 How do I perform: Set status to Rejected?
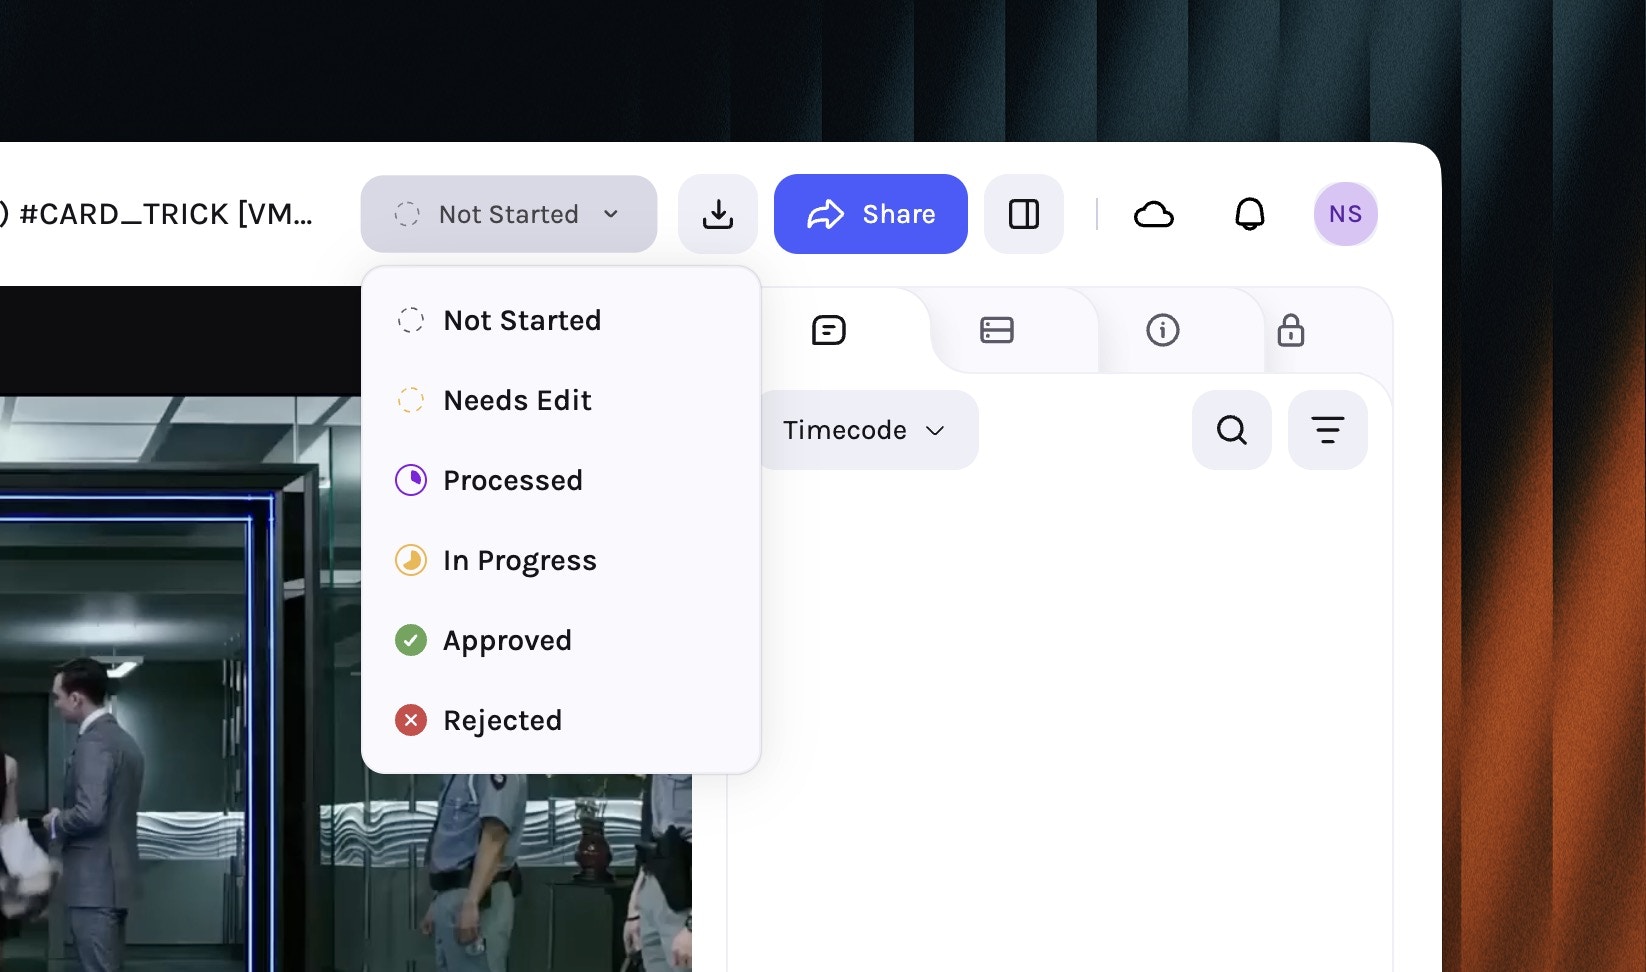560,720
